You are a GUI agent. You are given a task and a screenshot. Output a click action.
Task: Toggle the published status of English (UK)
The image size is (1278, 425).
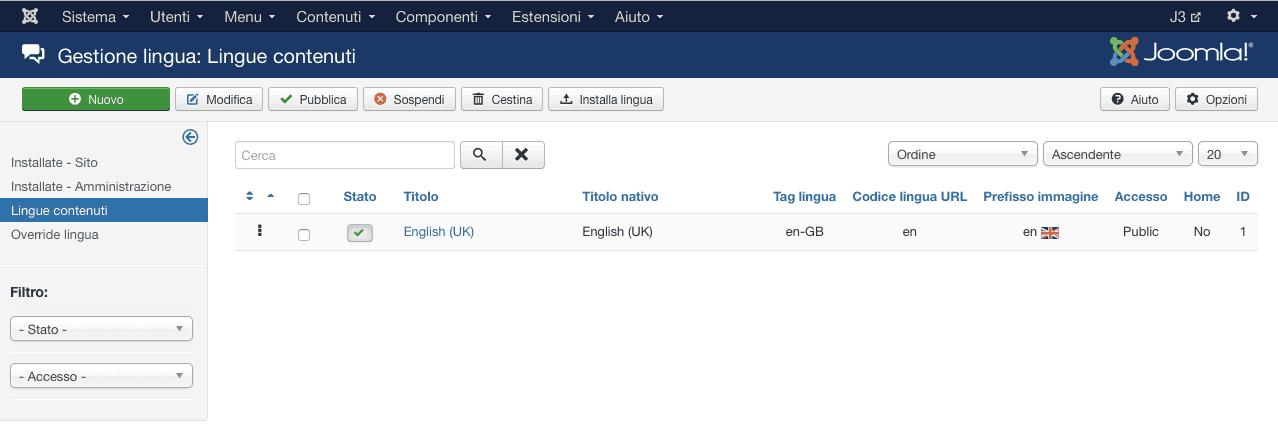point(359,232)
